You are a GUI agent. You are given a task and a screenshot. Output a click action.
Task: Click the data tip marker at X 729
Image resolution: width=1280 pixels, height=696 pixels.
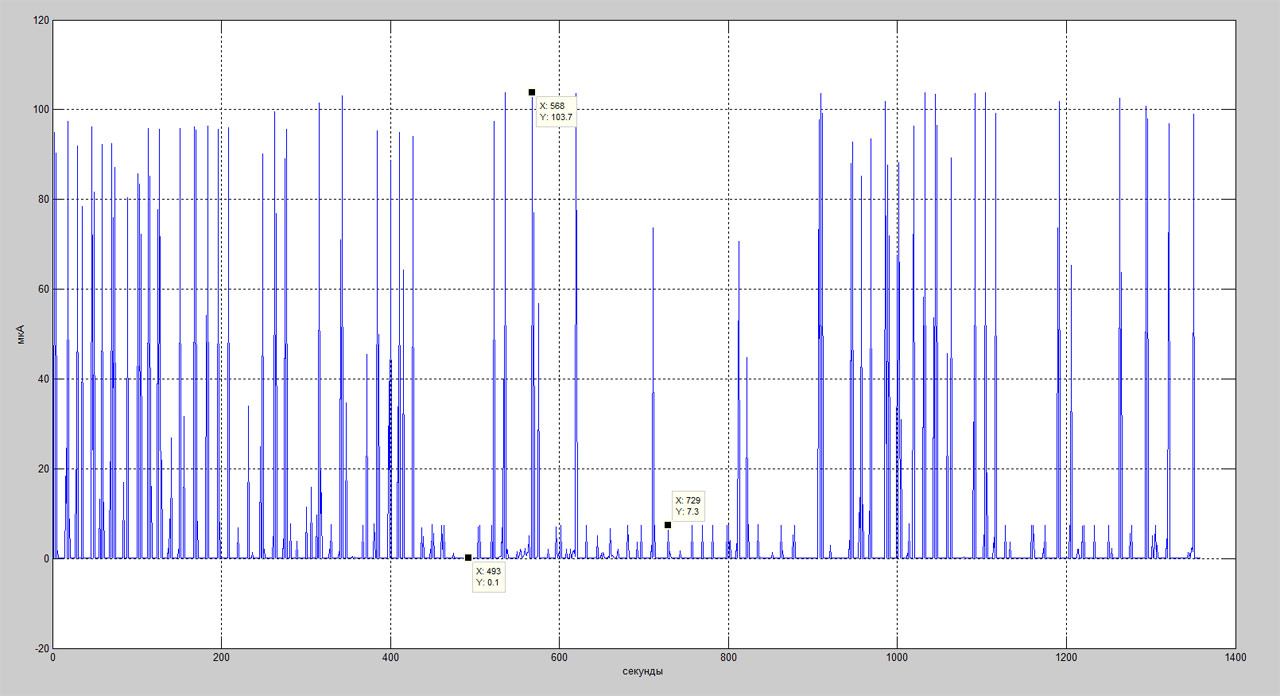coord(668,525)
